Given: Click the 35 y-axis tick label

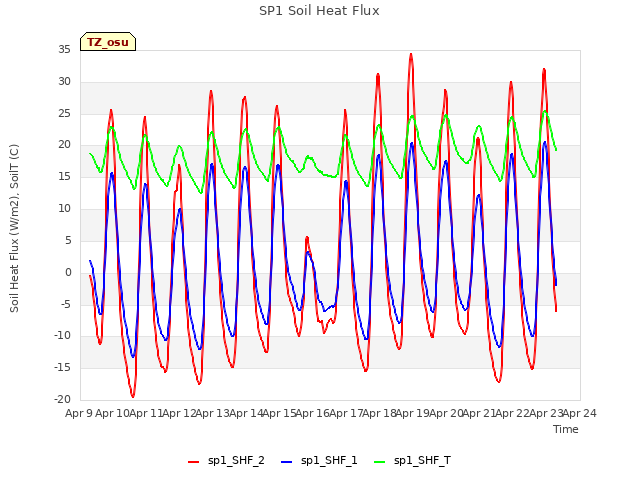Looking at the screenshot, I should pyautogui.click(x=64, y=50).
